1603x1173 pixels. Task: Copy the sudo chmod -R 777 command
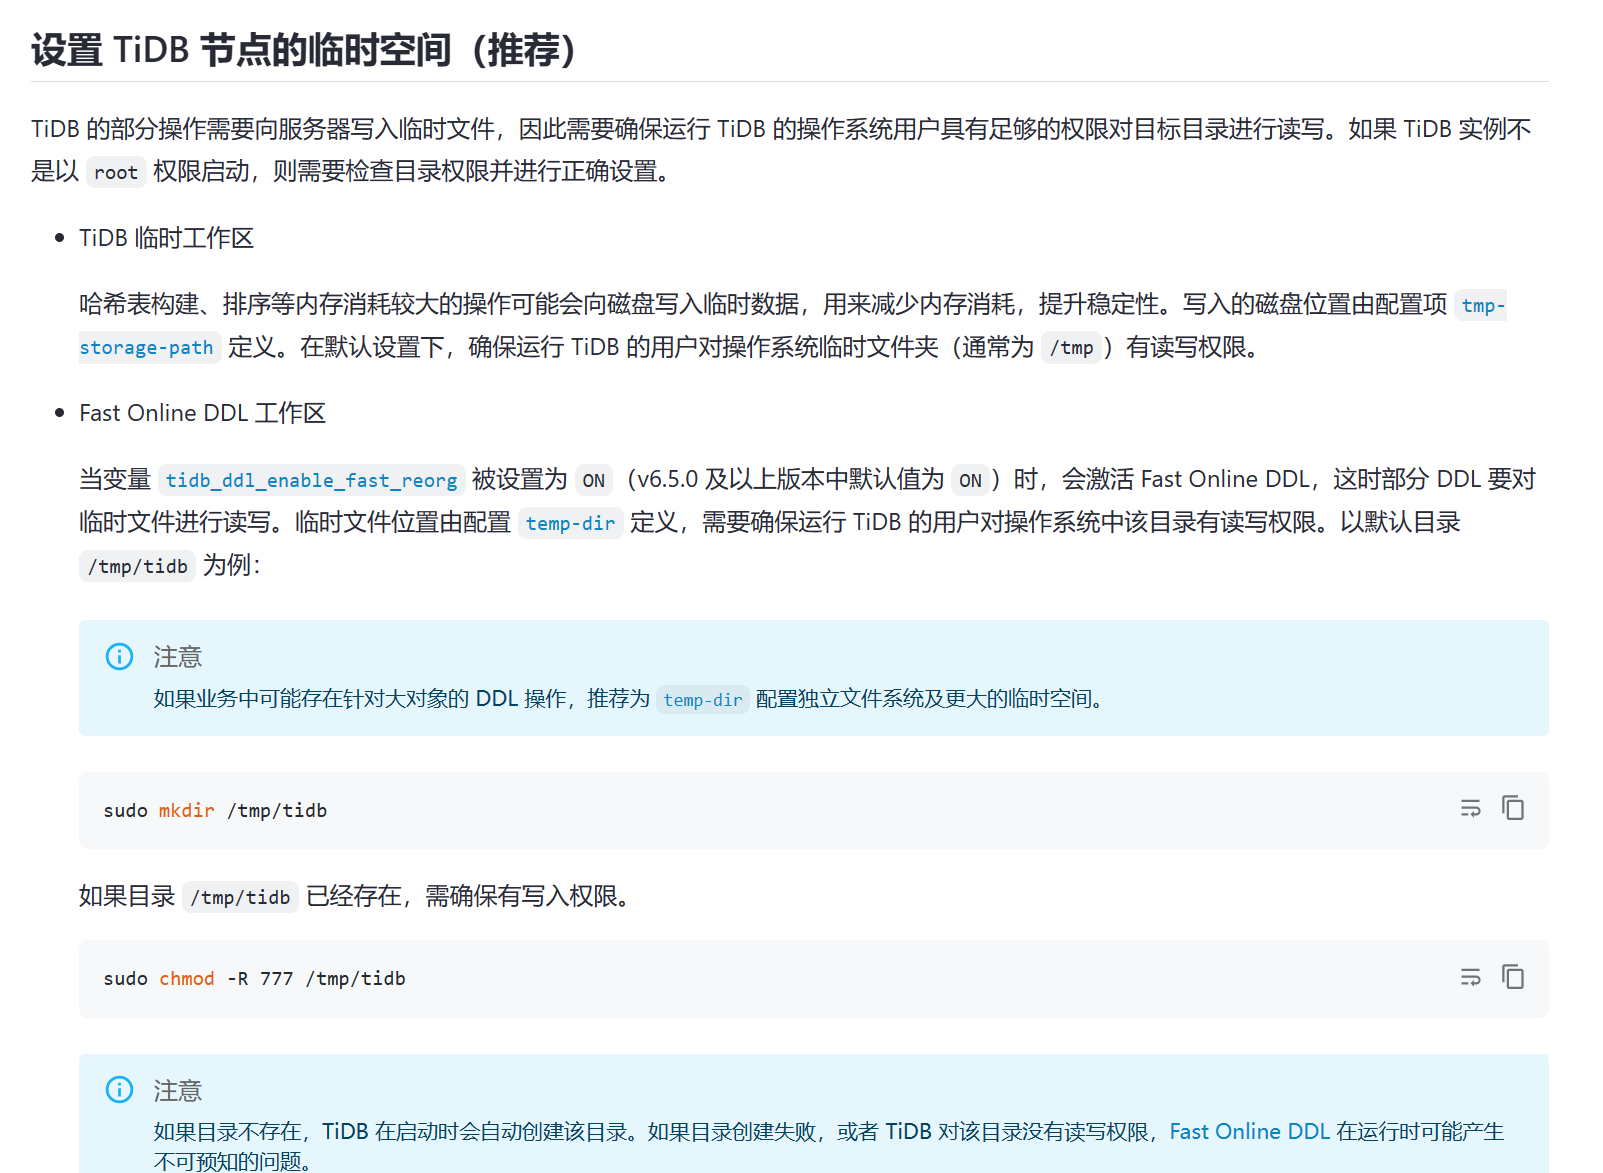pos(1513,977)
